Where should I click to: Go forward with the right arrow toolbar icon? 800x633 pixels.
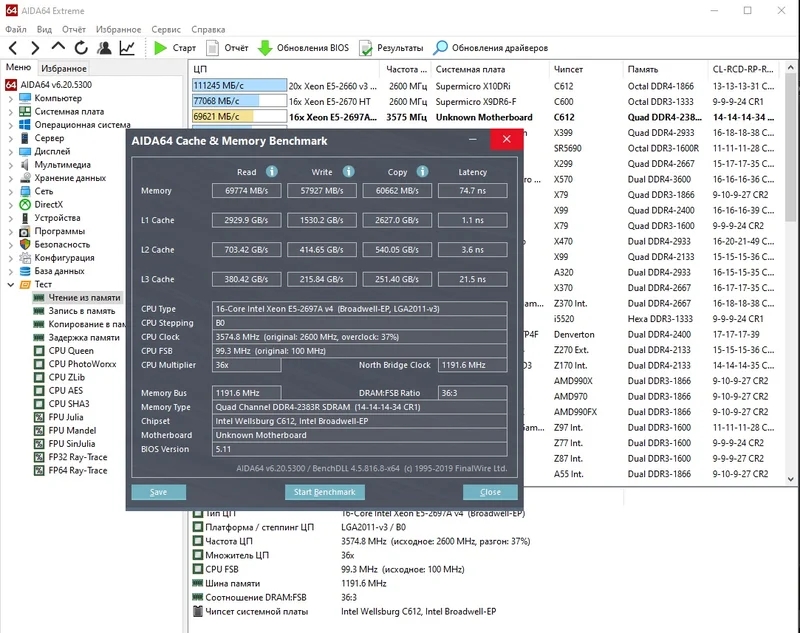click(35, 48)
